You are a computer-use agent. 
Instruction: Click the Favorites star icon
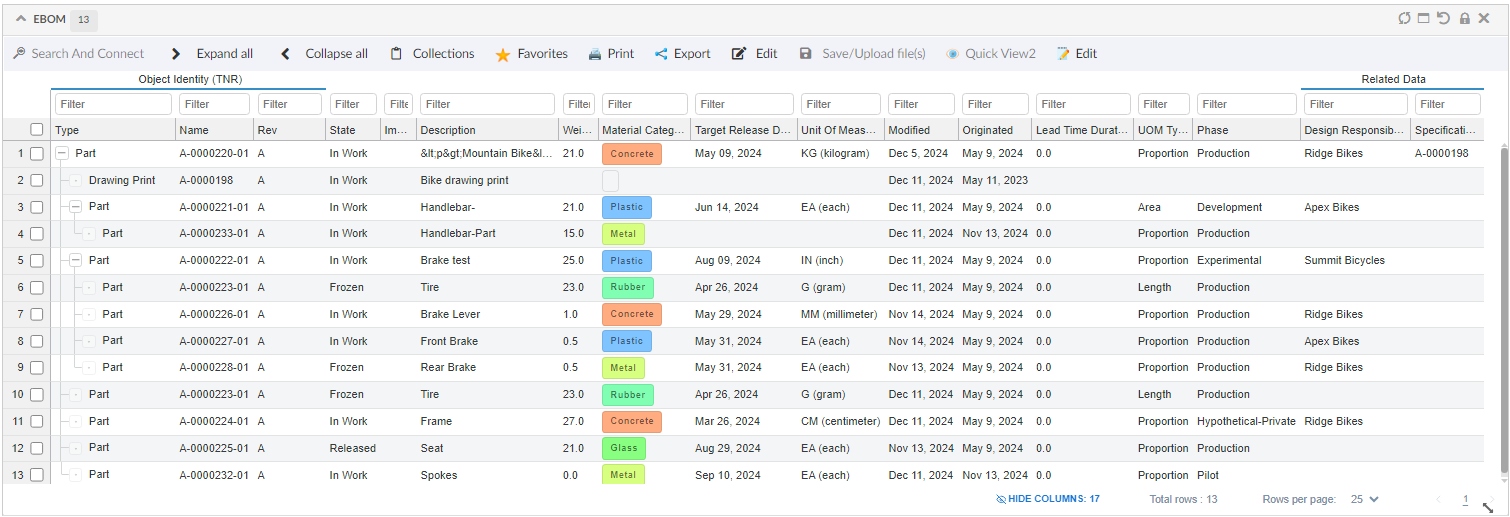[x=503, y=54]
